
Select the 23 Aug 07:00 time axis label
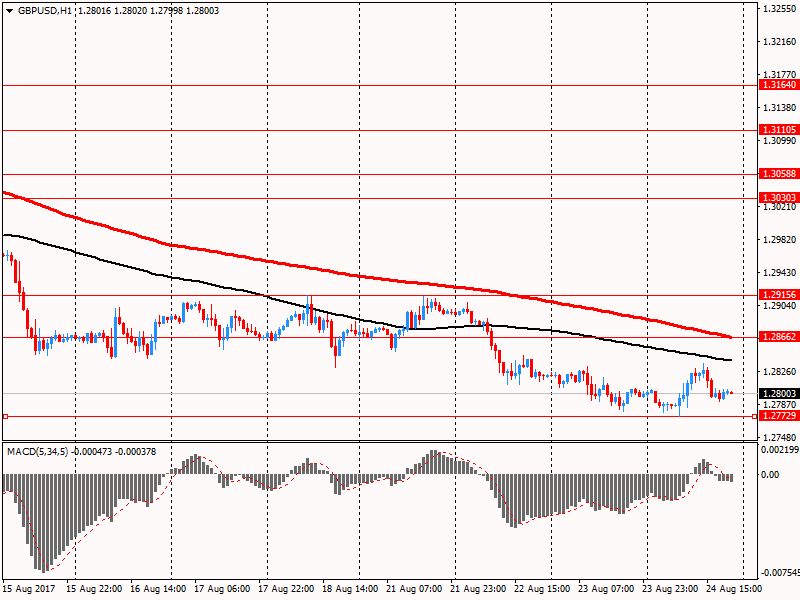pos(606,589)
